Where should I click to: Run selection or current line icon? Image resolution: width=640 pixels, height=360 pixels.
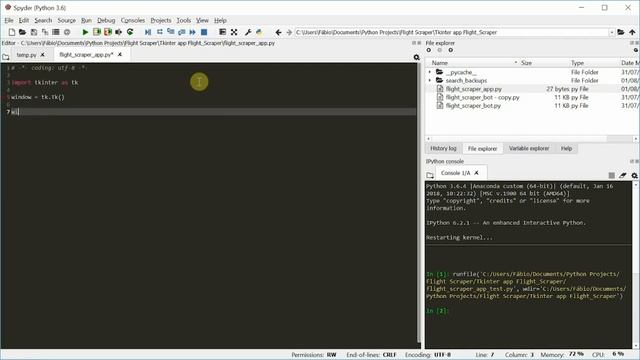[x=119, y=32]
